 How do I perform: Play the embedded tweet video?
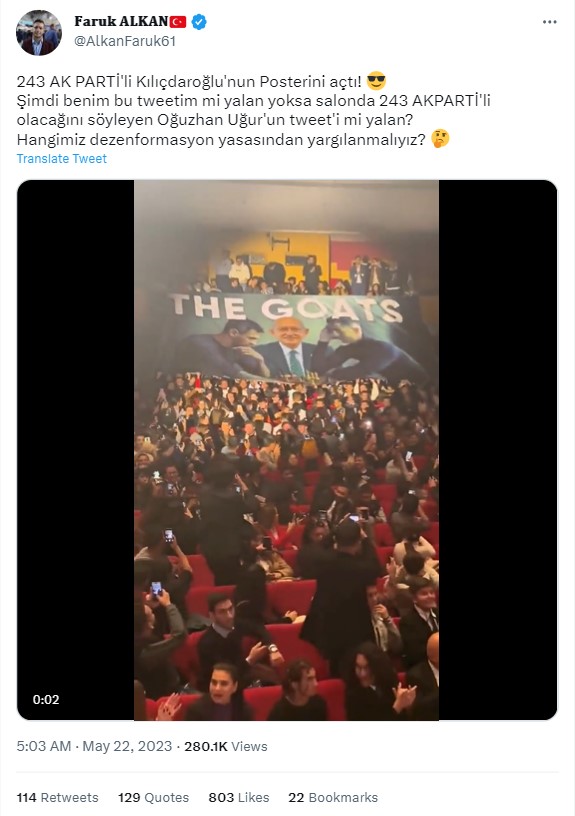tap(287, 450)
